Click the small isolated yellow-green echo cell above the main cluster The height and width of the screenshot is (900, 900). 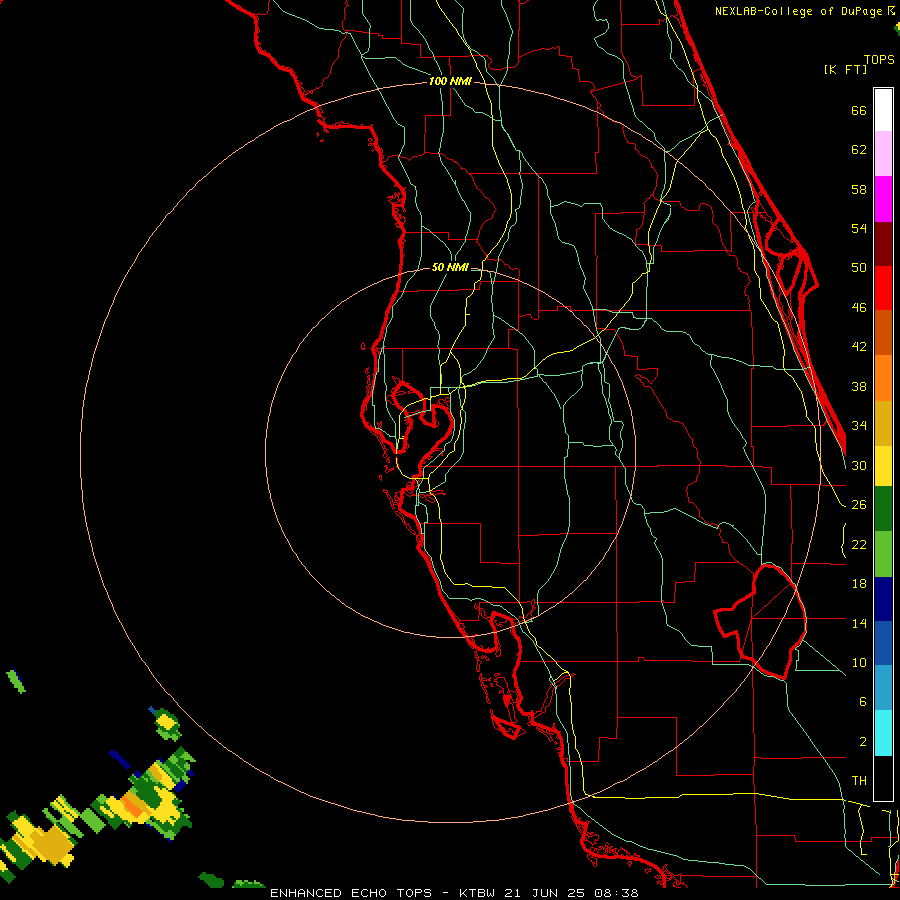pyautogui.click(x=167, y=723)
